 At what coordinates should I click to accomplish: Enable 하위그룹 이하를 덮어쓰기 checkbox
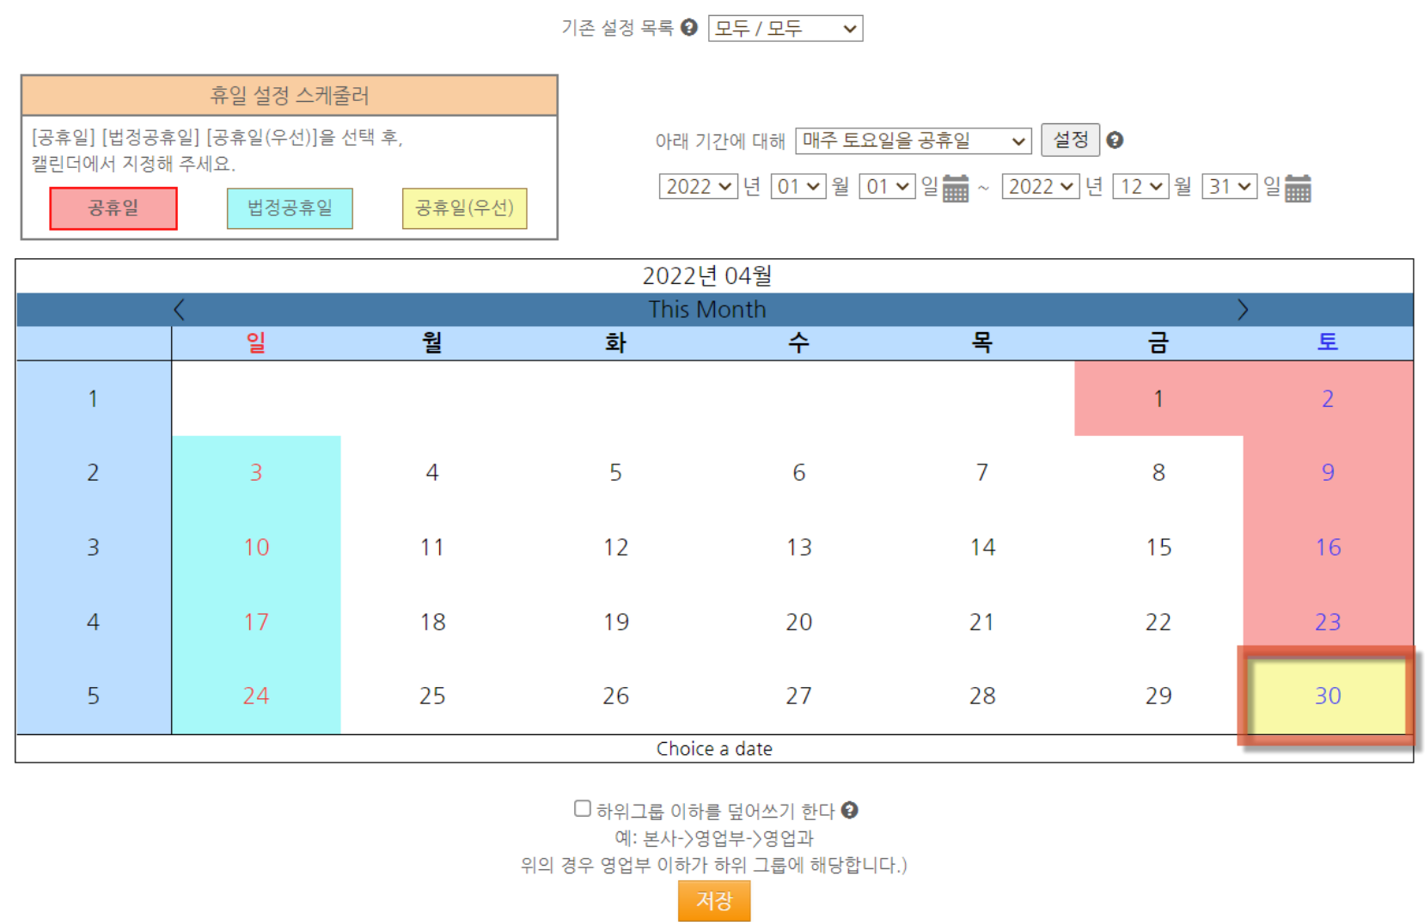[x=582, y=809]
